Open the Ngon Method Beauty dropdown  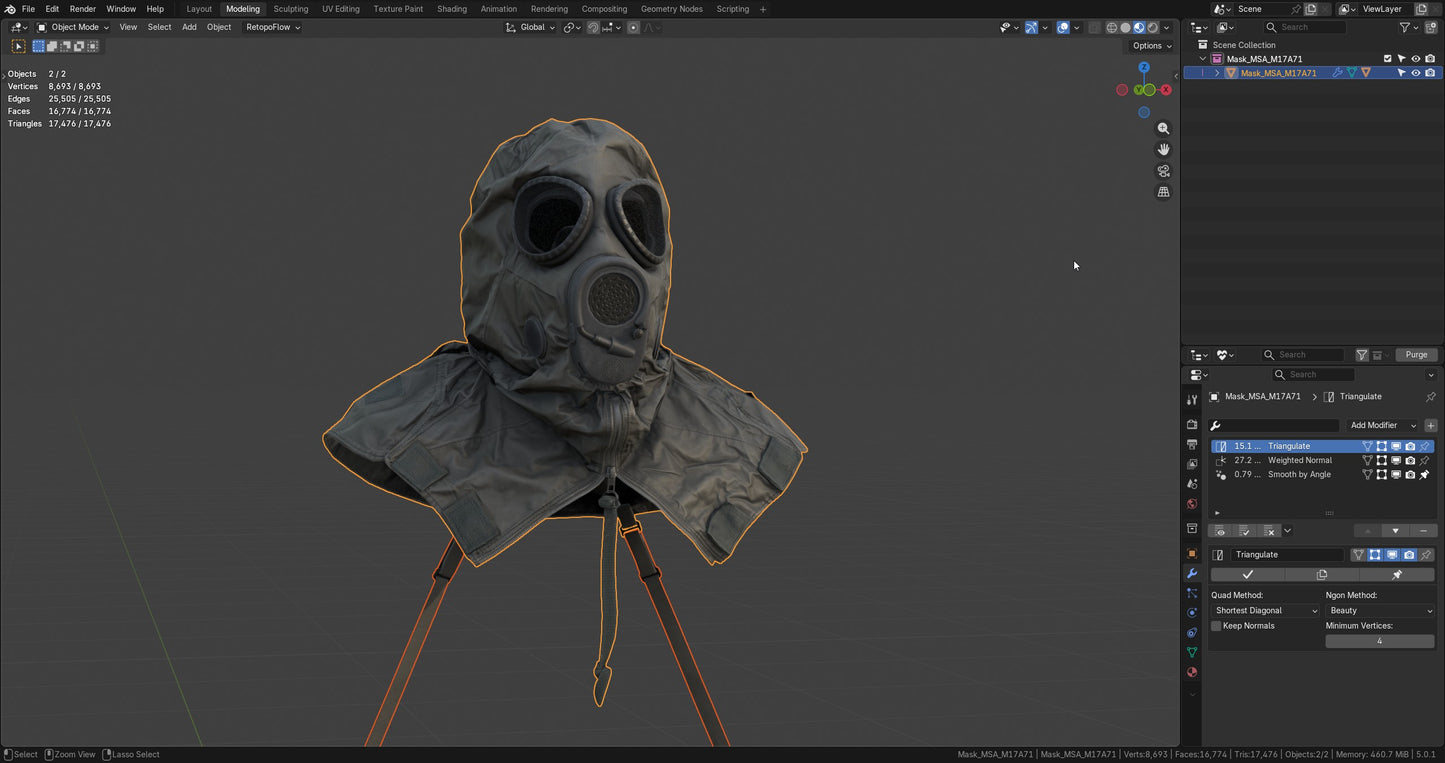point(1380,611)
